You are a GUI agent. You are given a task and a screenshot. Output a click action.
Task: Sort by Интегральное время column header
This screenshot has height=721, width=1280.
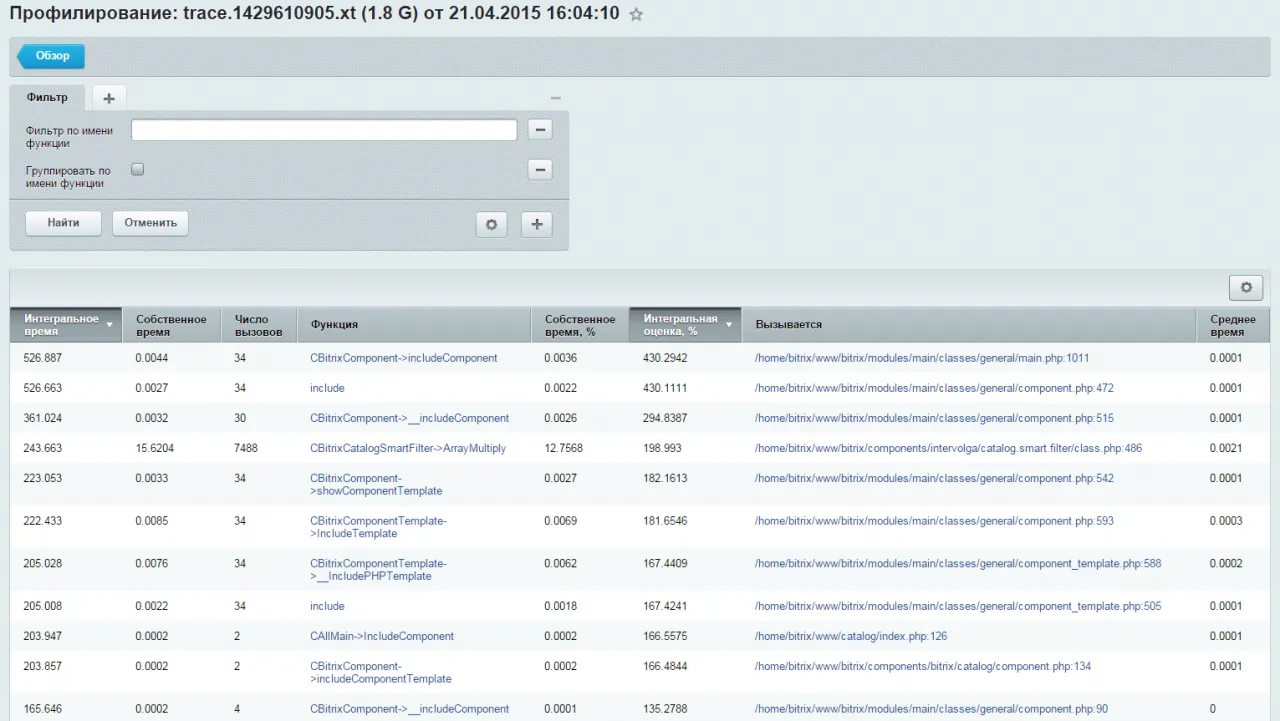pyautogui.click(x=65, y=324)
